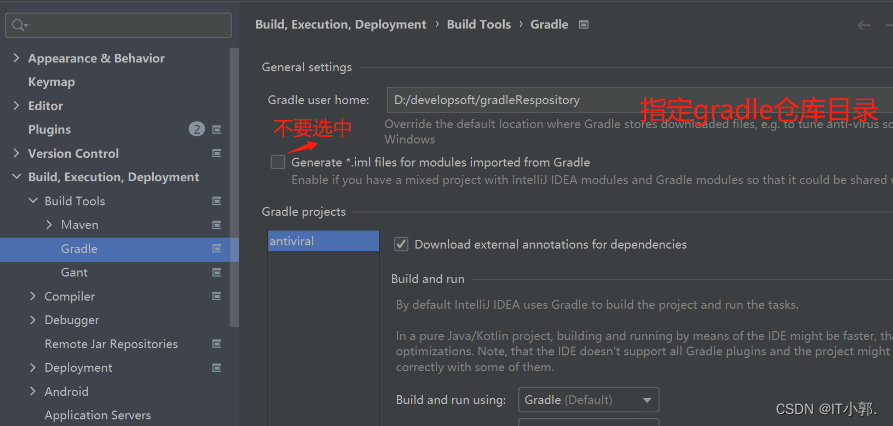Collapse the Build Tools tree node
893x426 pixels.
tap(33, 201)
